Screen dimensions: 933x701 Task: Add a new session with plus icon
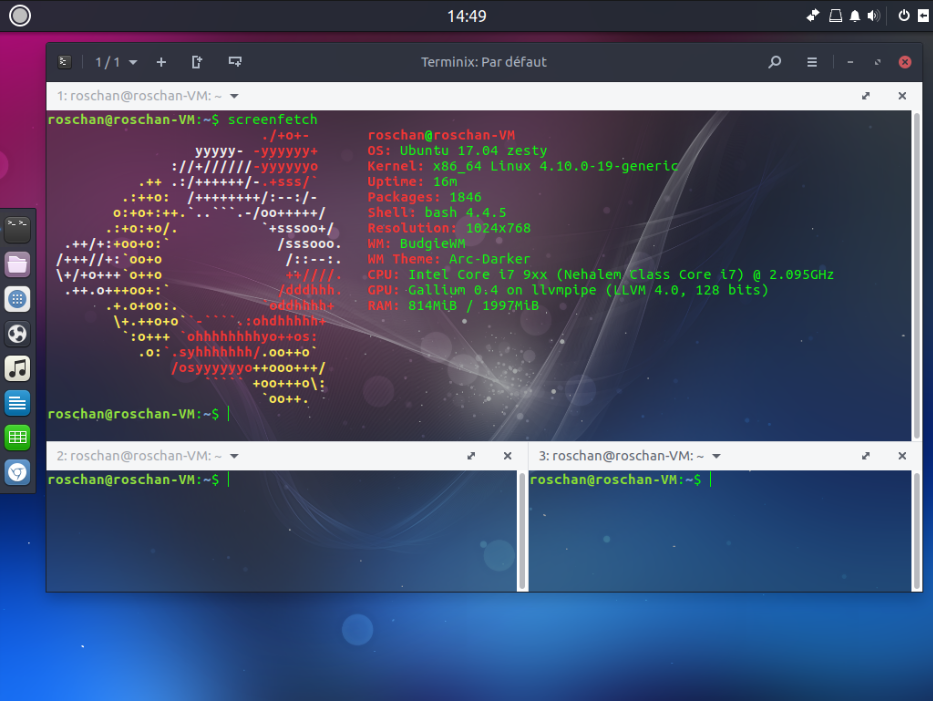[x=161, y=62]
